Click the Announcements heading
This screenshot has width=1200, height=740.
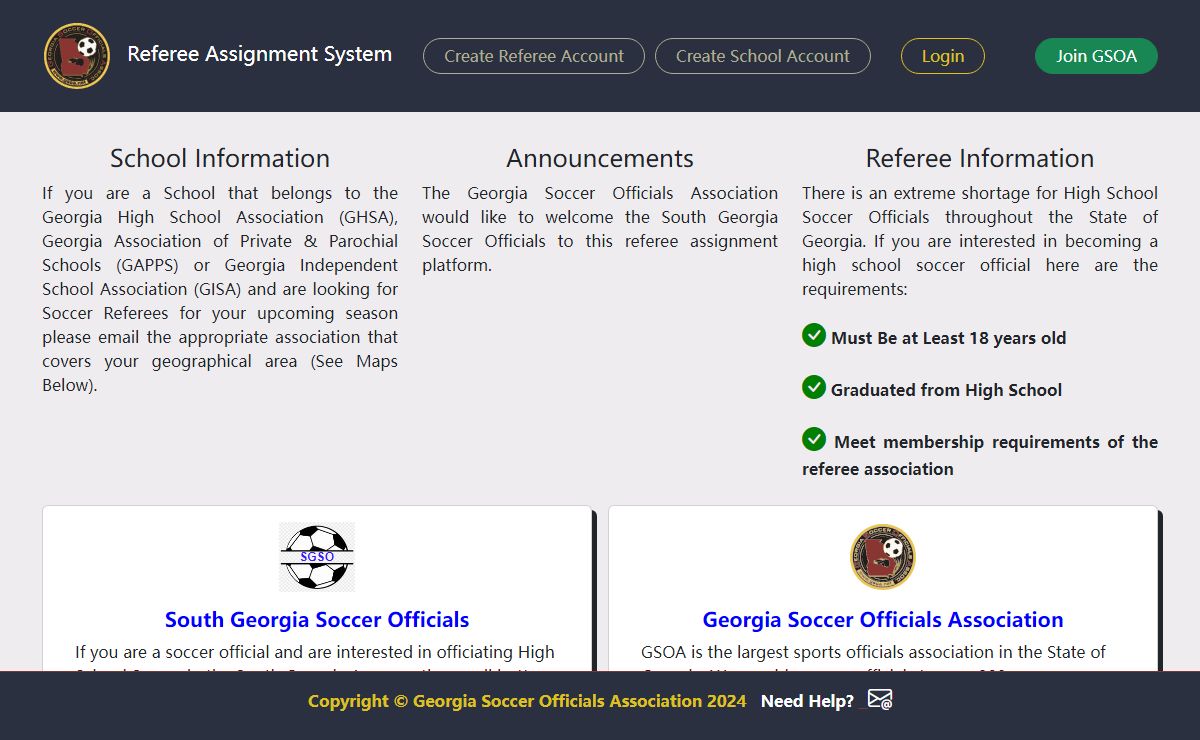coord(600,158)
